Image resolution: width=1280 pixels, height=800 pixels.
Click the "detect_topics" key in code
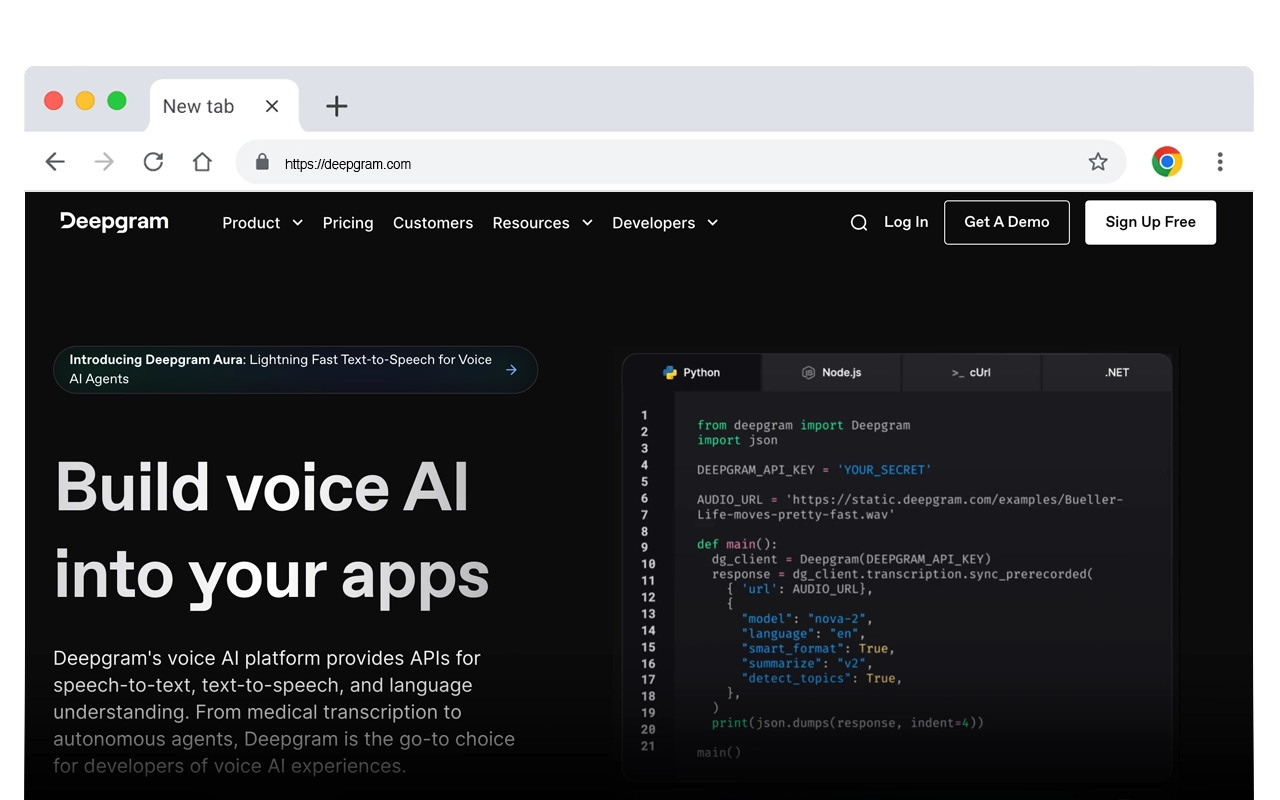(x=795, y=678)
